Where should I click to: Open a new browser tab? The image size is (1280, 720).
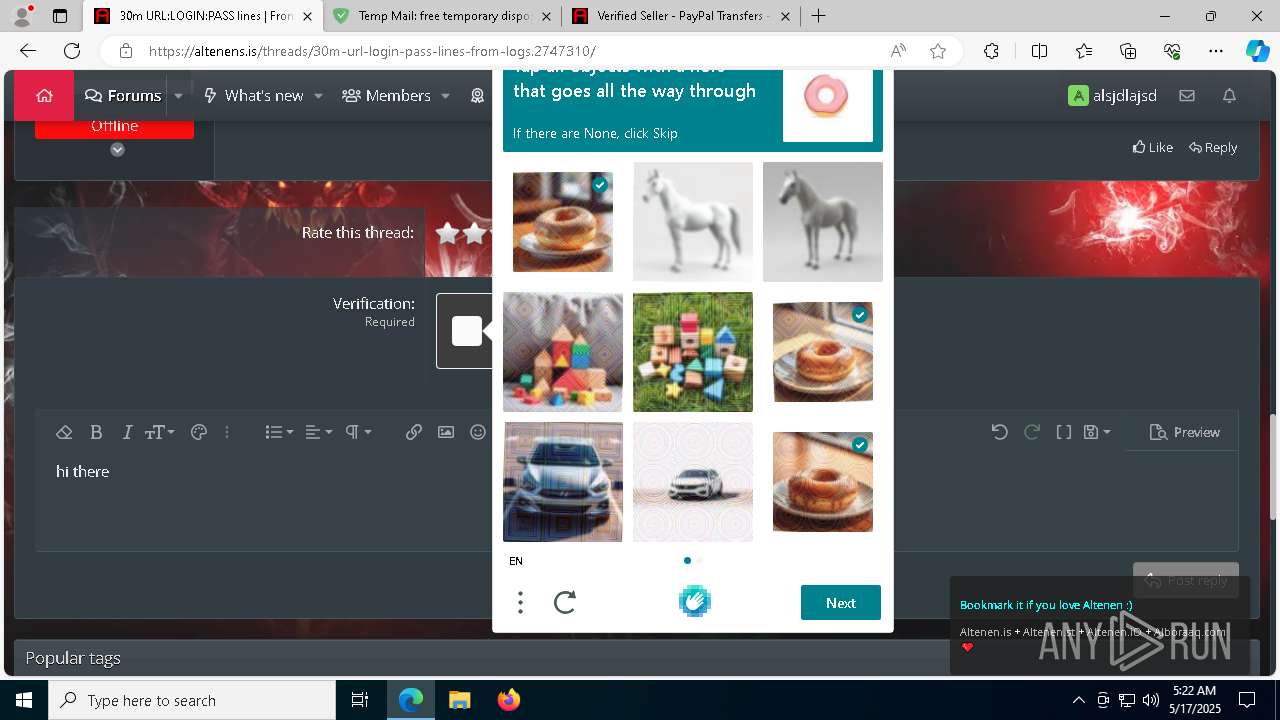[x=818, y=16]
